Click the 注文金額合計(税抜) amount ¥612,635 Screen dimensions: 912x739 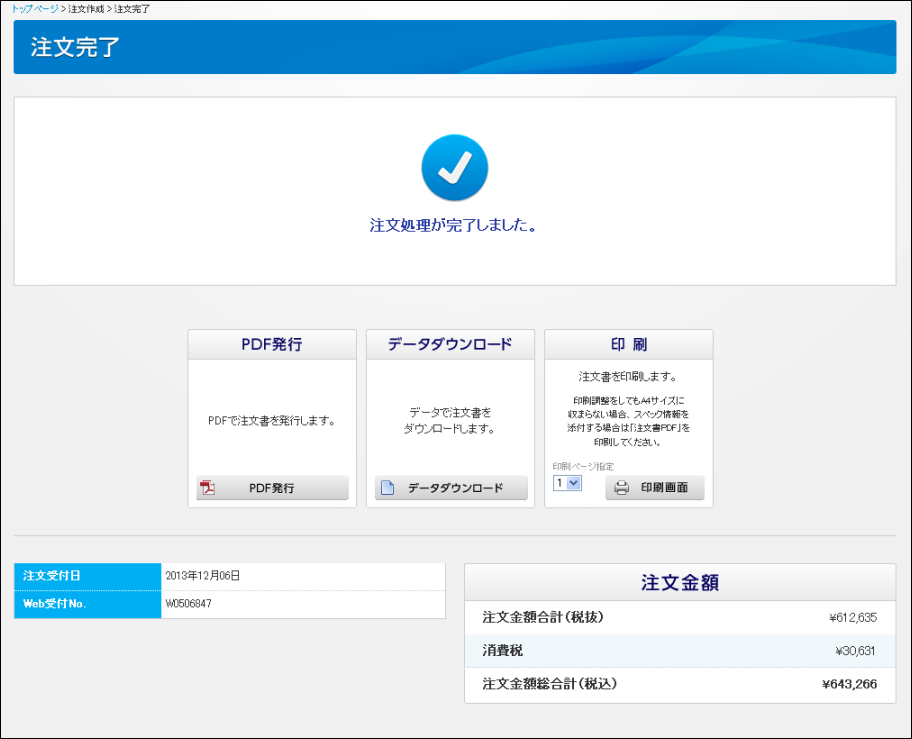852,618
